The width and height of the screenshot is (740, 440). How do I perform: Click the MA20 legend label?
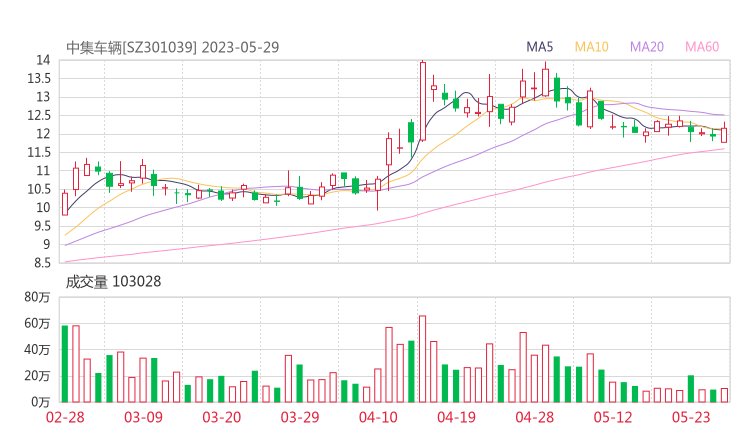[x=647, y=47]
